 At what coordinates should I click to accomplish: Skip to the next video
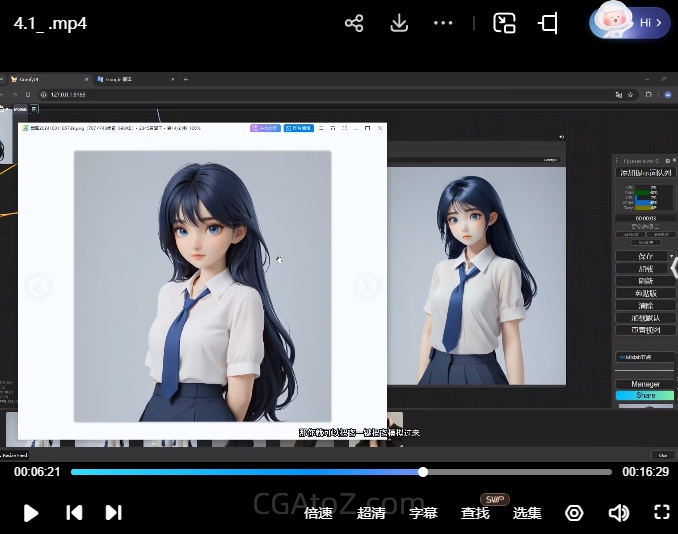114,512
